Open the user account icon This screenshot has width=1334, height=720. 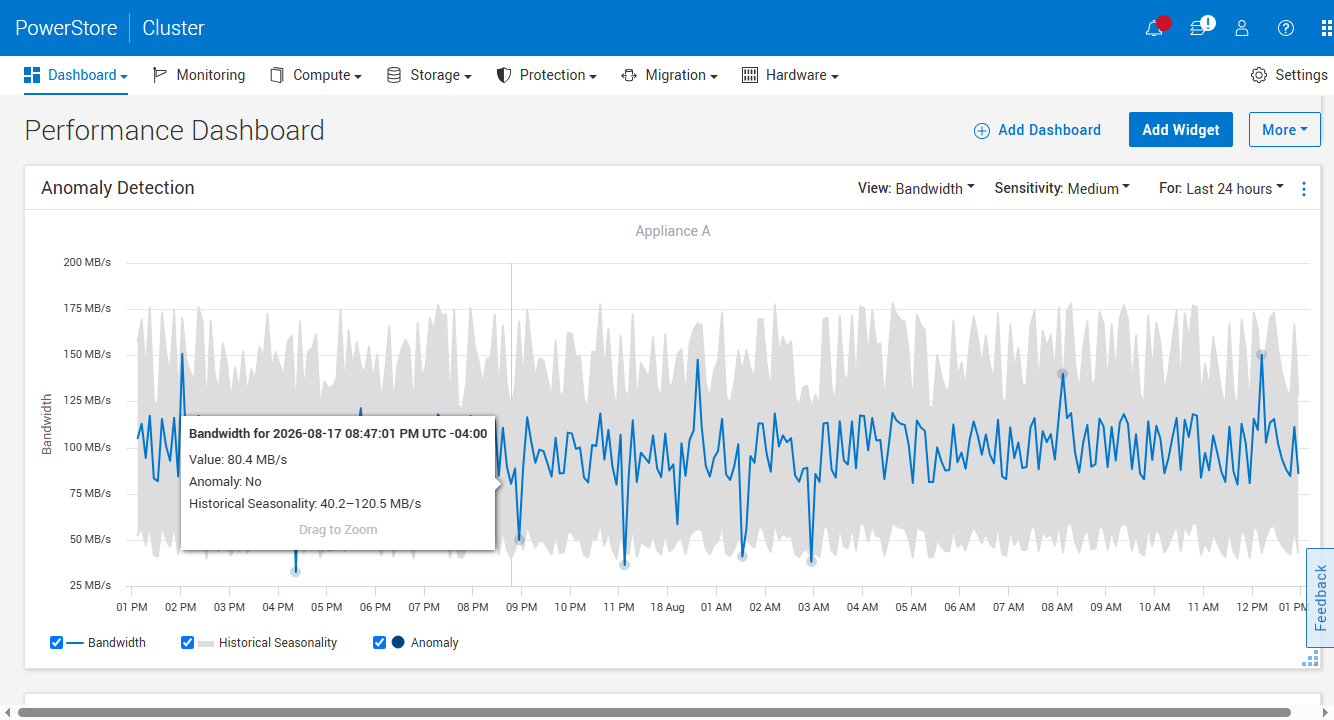(x=1242, y=28)
